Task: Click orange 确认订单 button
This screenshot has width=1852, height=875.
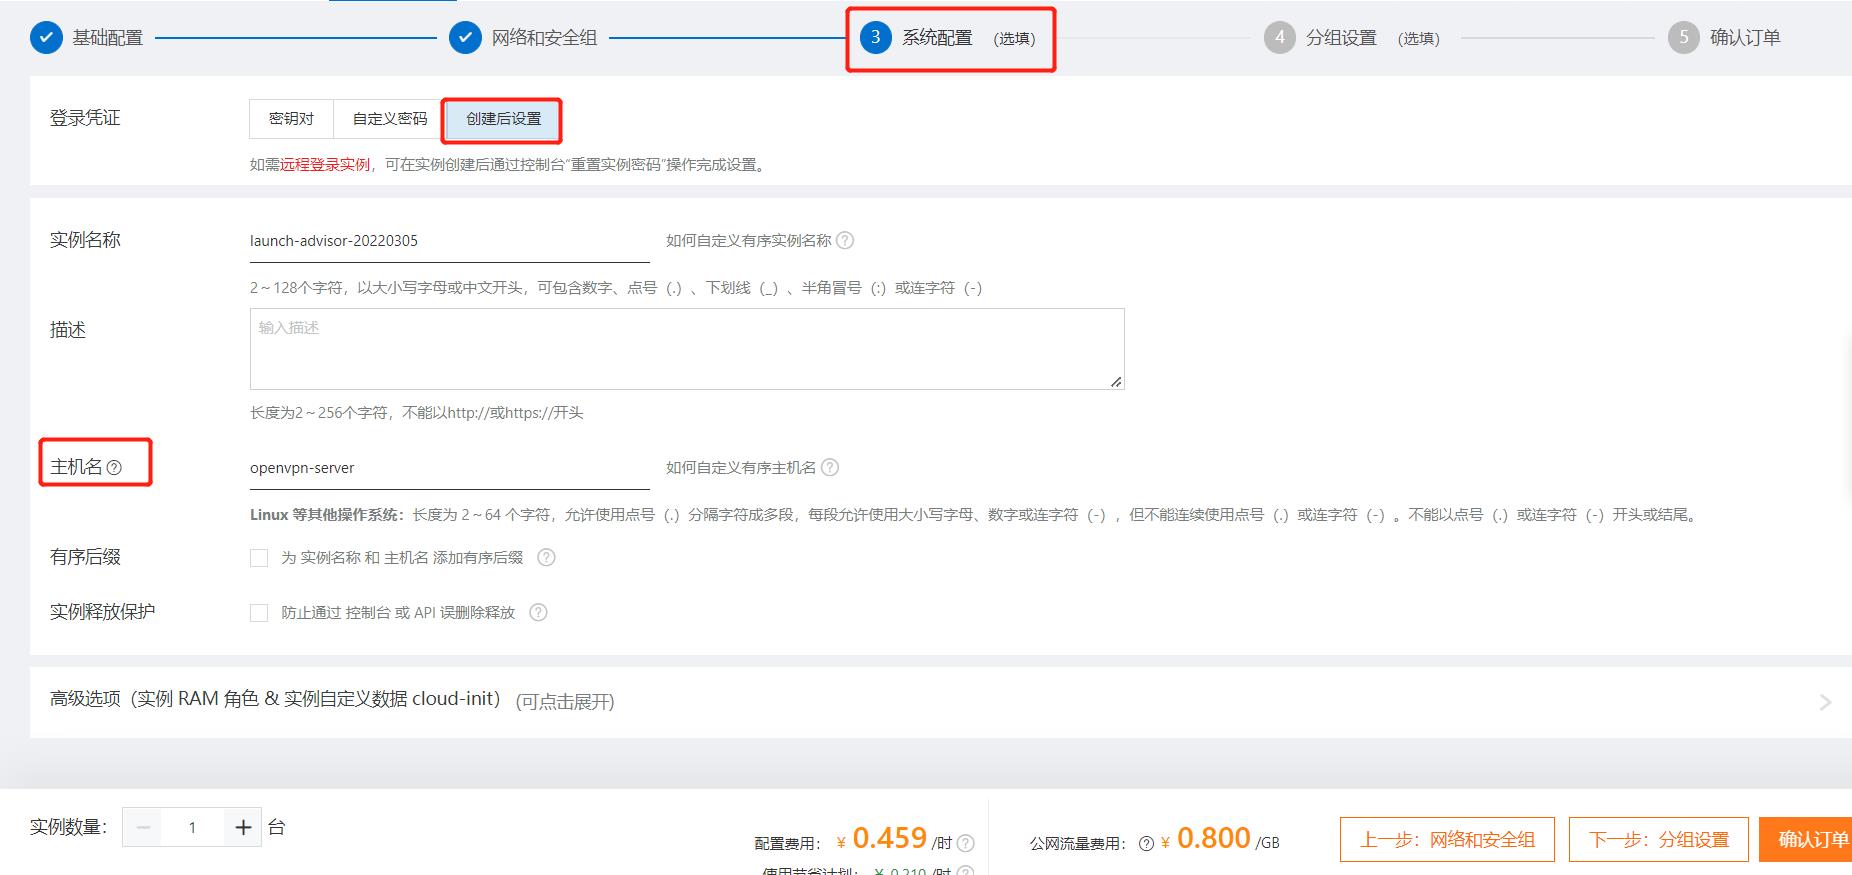Action: coord(1806,839)
